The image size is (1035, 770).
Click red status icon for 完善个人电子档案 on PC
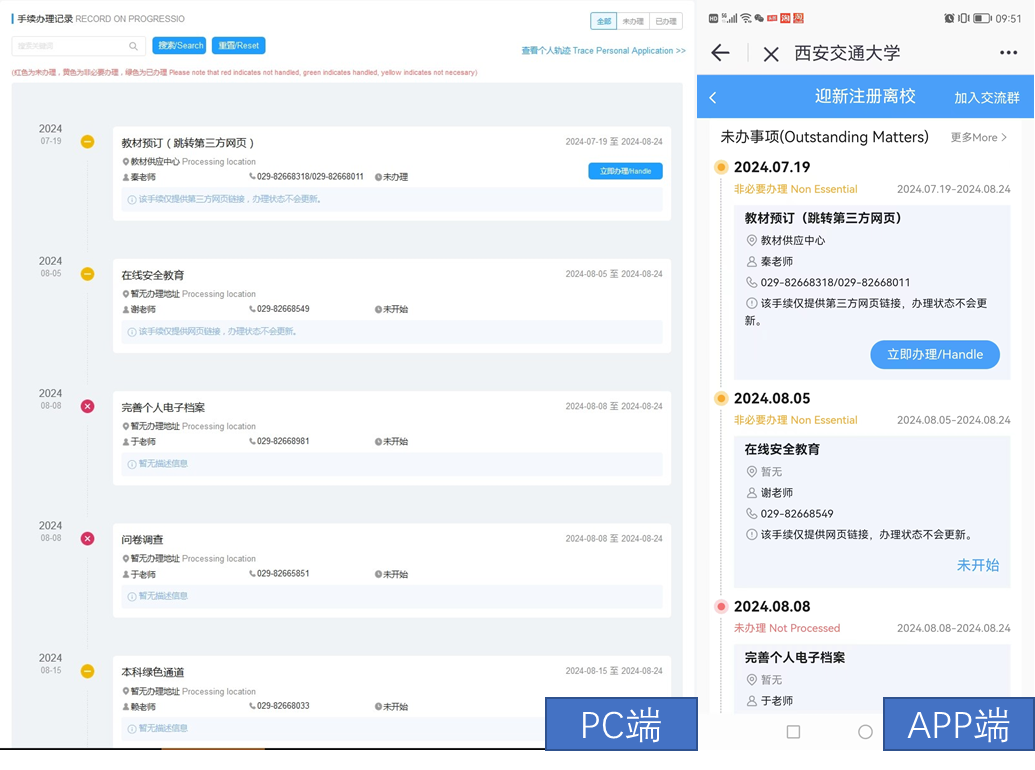(87, 406)
